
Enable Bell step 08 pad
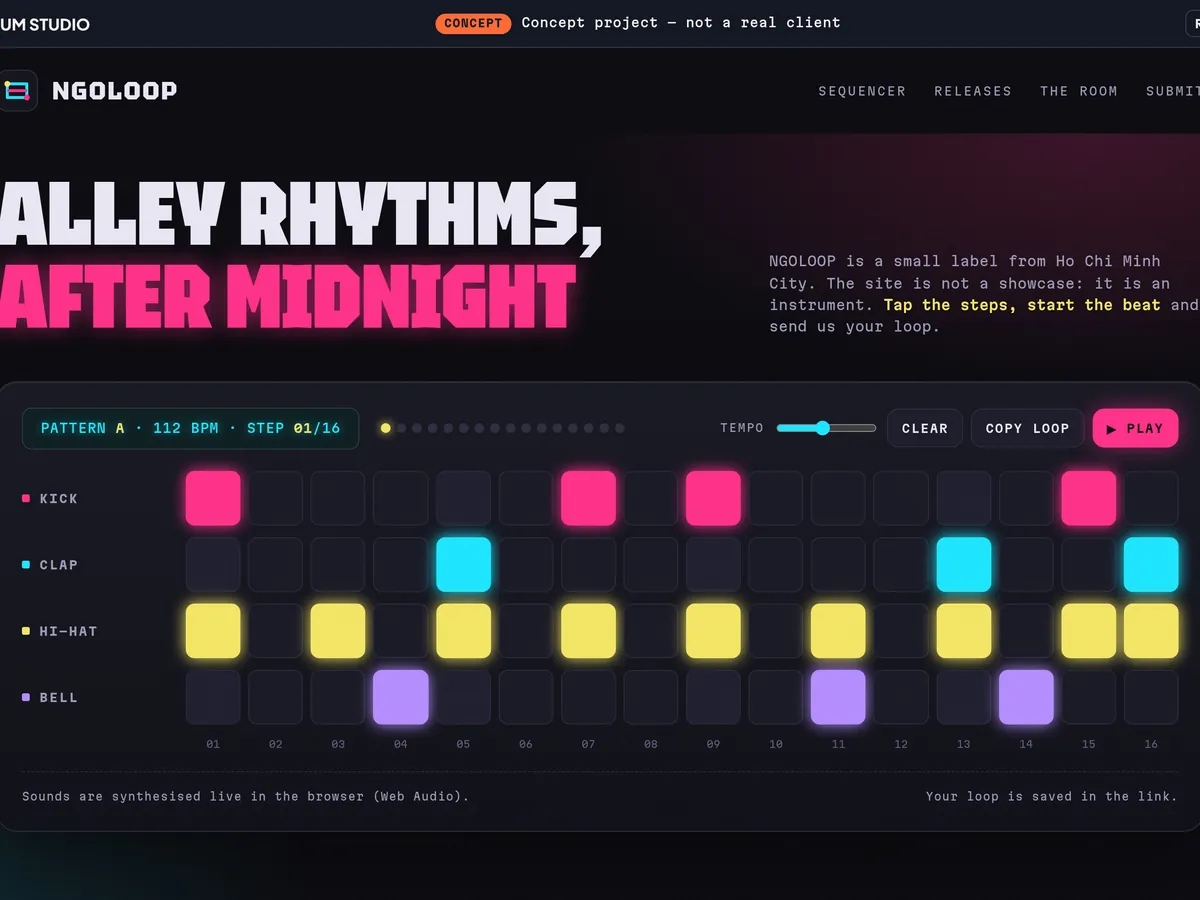(651, 697)
